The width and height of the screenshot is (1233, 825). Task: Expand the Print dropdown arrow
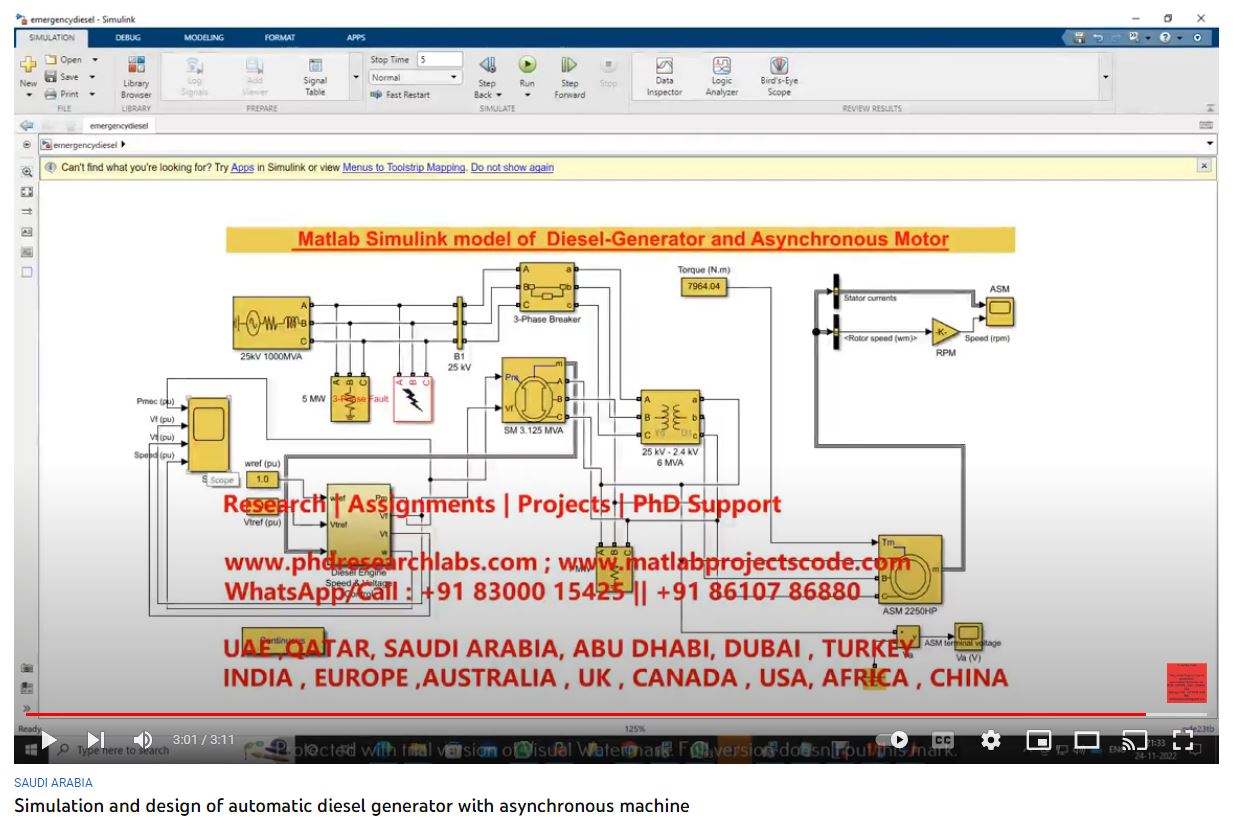point(92,94)
